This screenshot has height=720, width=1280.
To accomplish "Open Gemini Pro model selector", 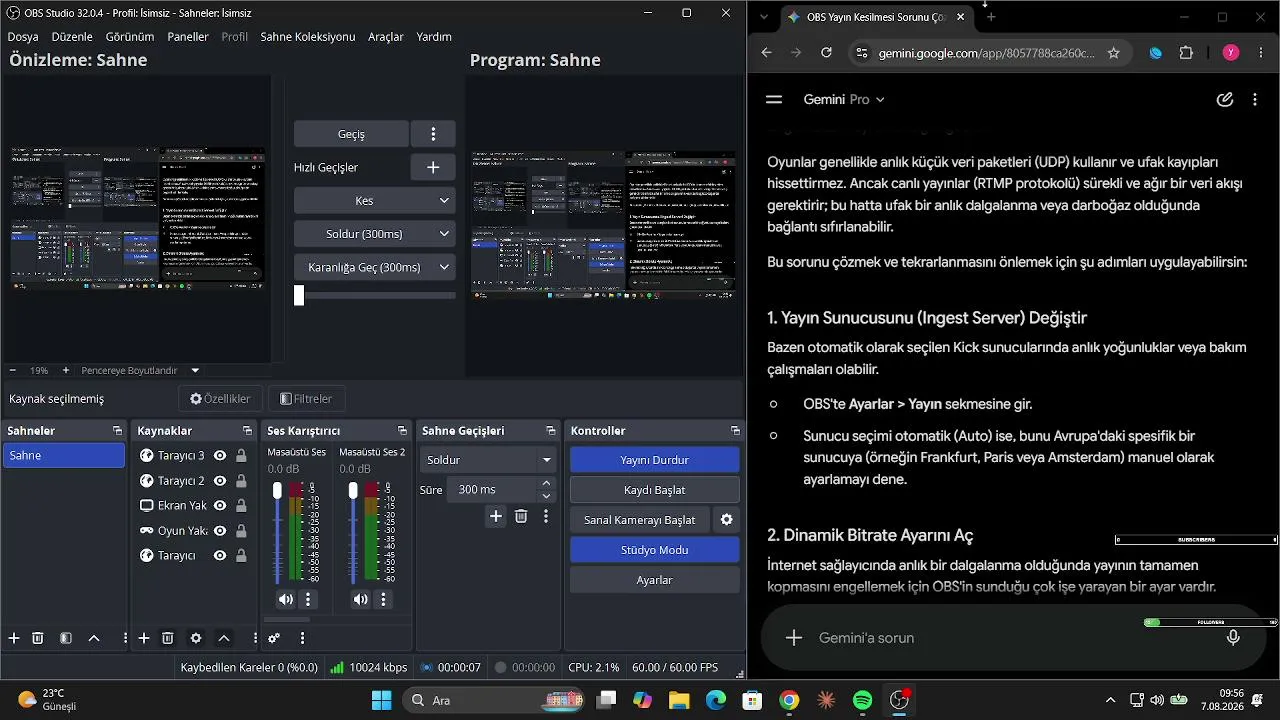I will [x=844, y=100].
